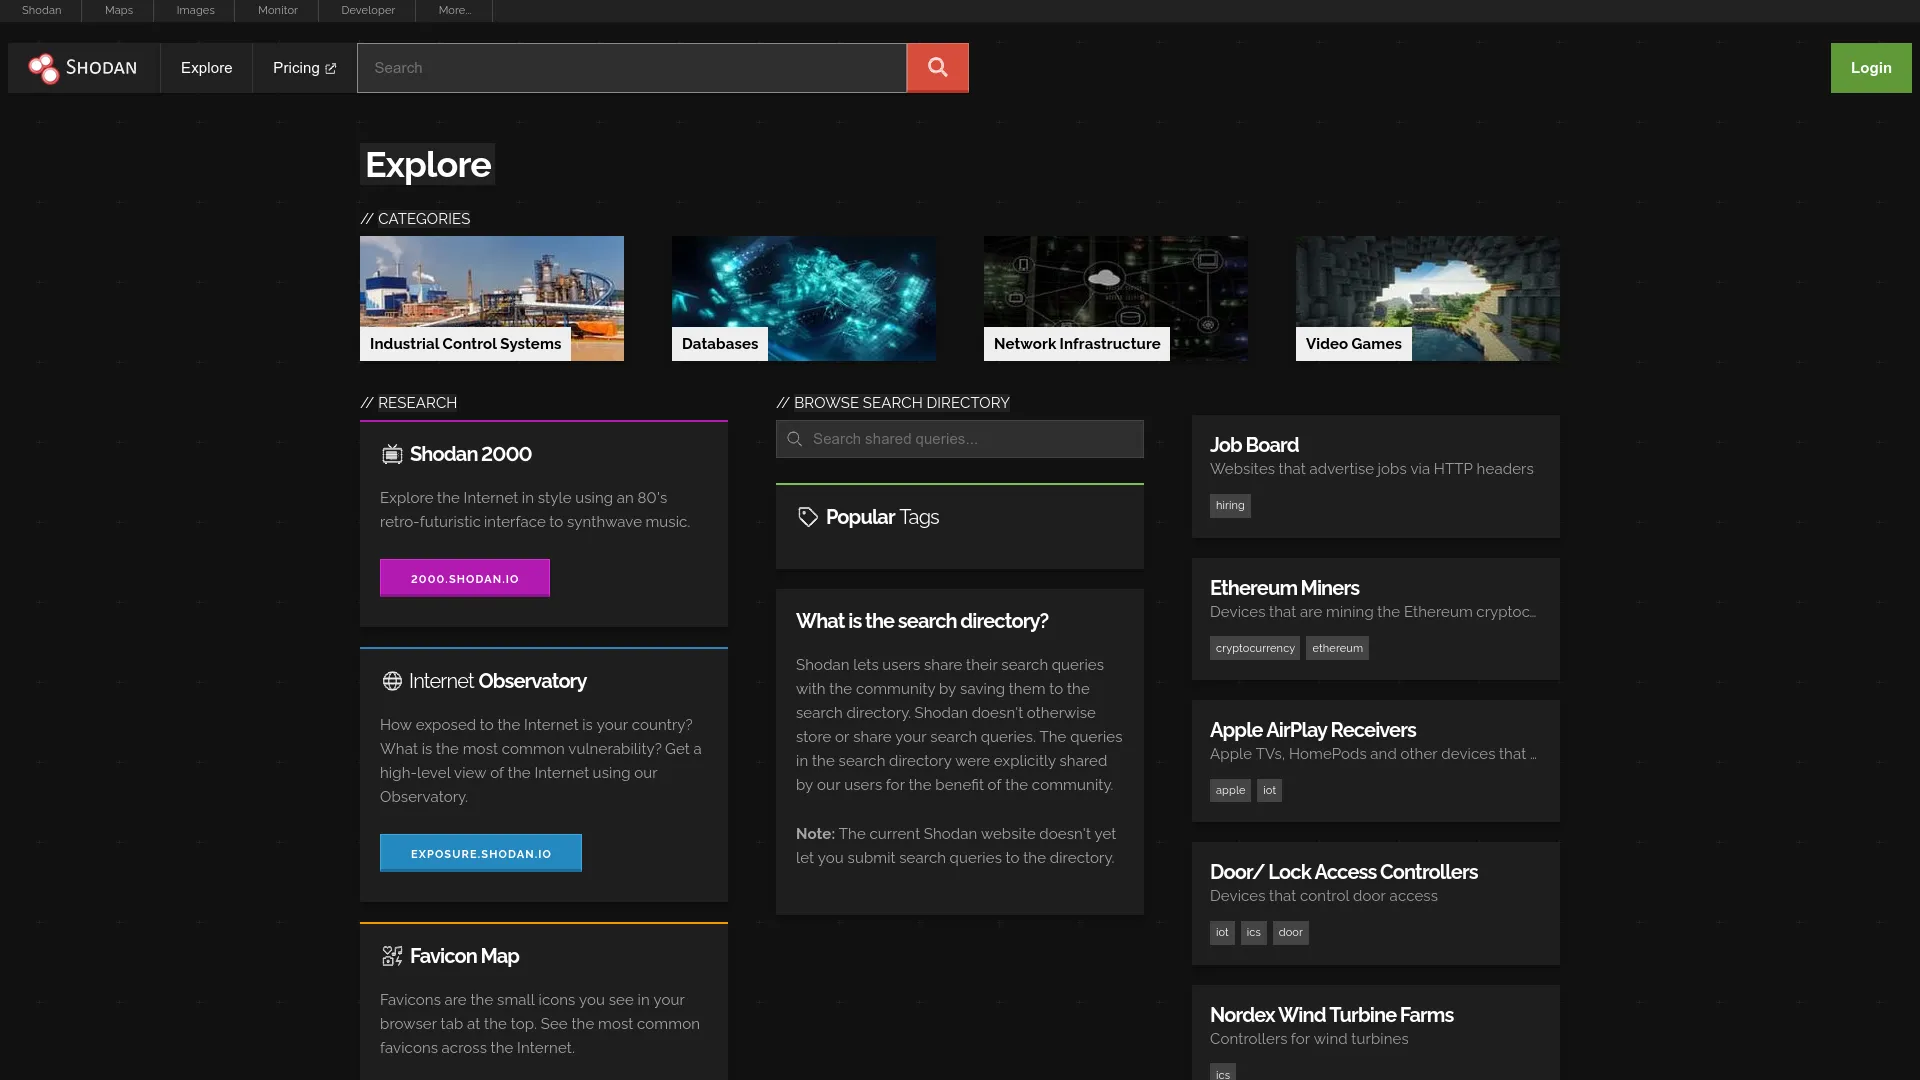This screenshot has height=1080, width=1920.
Task: Select the ics tag under Nordex Wind Turbine
Action: pyautogui.click(x=1223, y=1073)
